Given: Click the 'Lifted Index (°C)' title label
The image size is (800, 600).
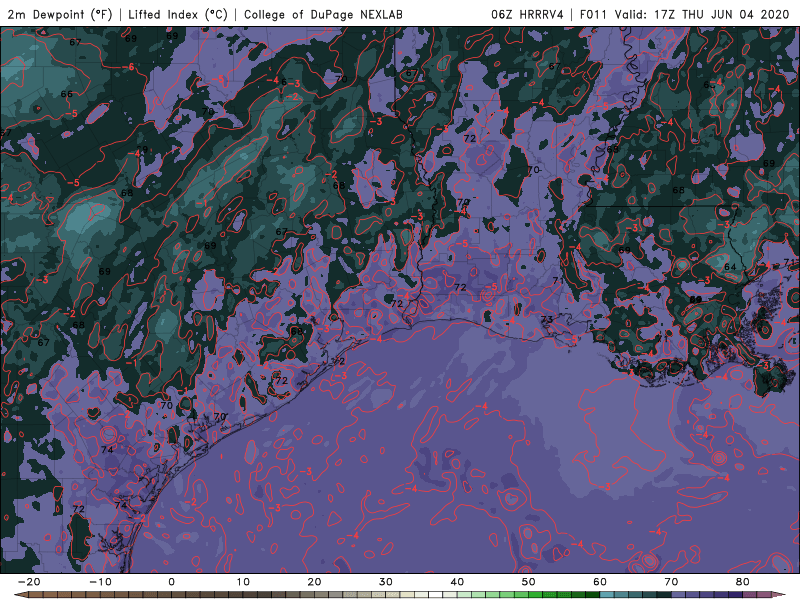Looking at the screenshot, I should point(178,14).
